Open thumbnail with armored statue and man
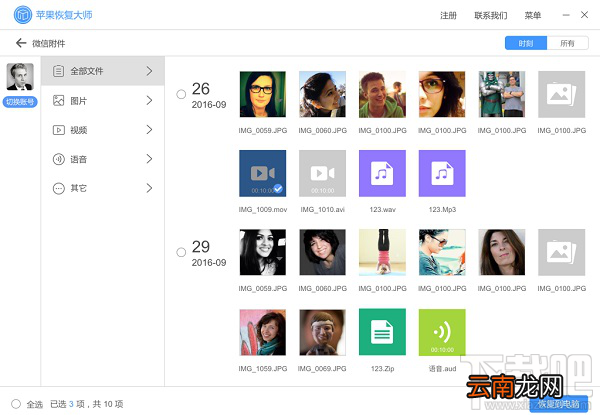 [x=502, y=94]
